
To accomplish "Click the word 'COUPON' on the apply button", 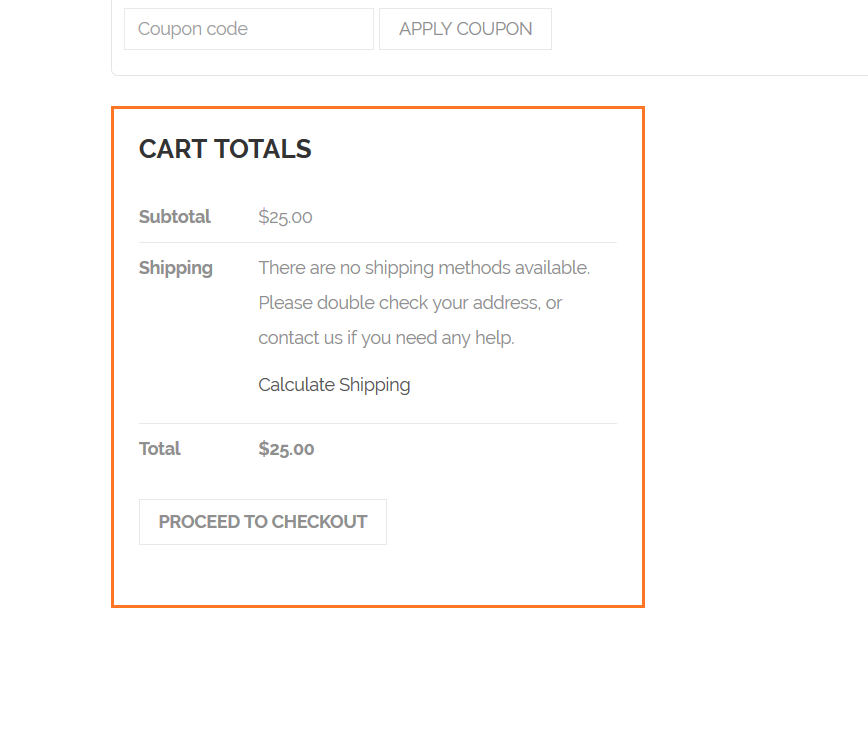I will coord(494,29).
